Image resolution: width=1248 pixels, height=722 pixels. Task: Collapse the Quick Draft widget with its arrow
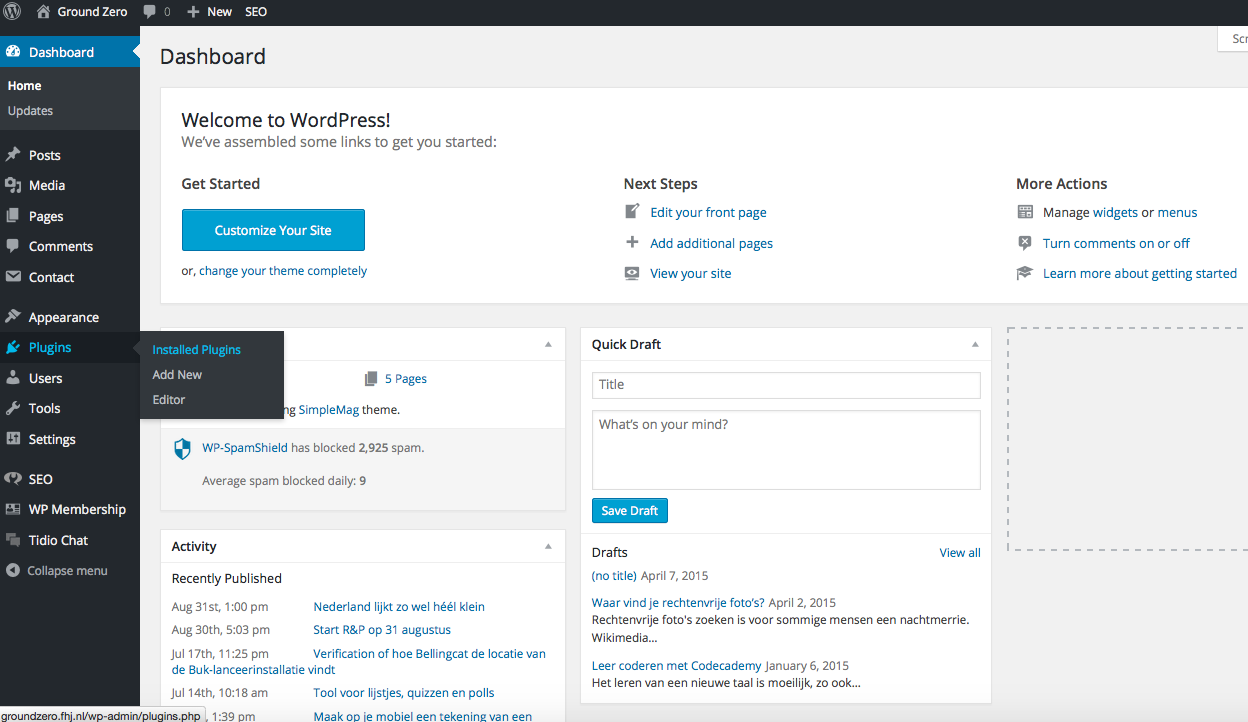click(975, 344)
